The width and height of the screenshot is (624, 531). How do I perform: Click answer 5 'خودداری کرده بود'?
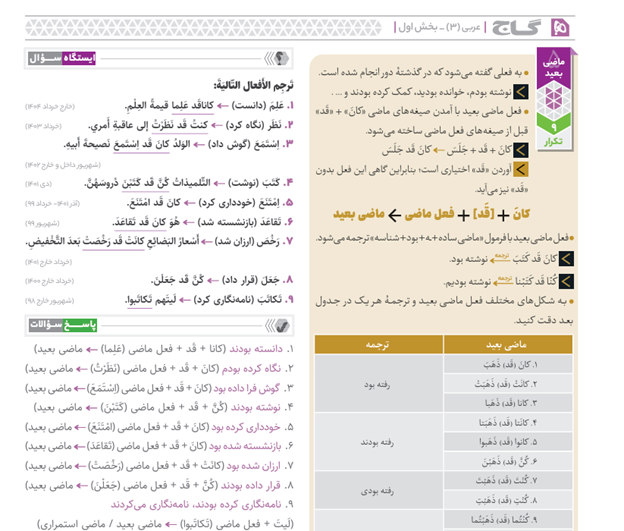[246, 427]
